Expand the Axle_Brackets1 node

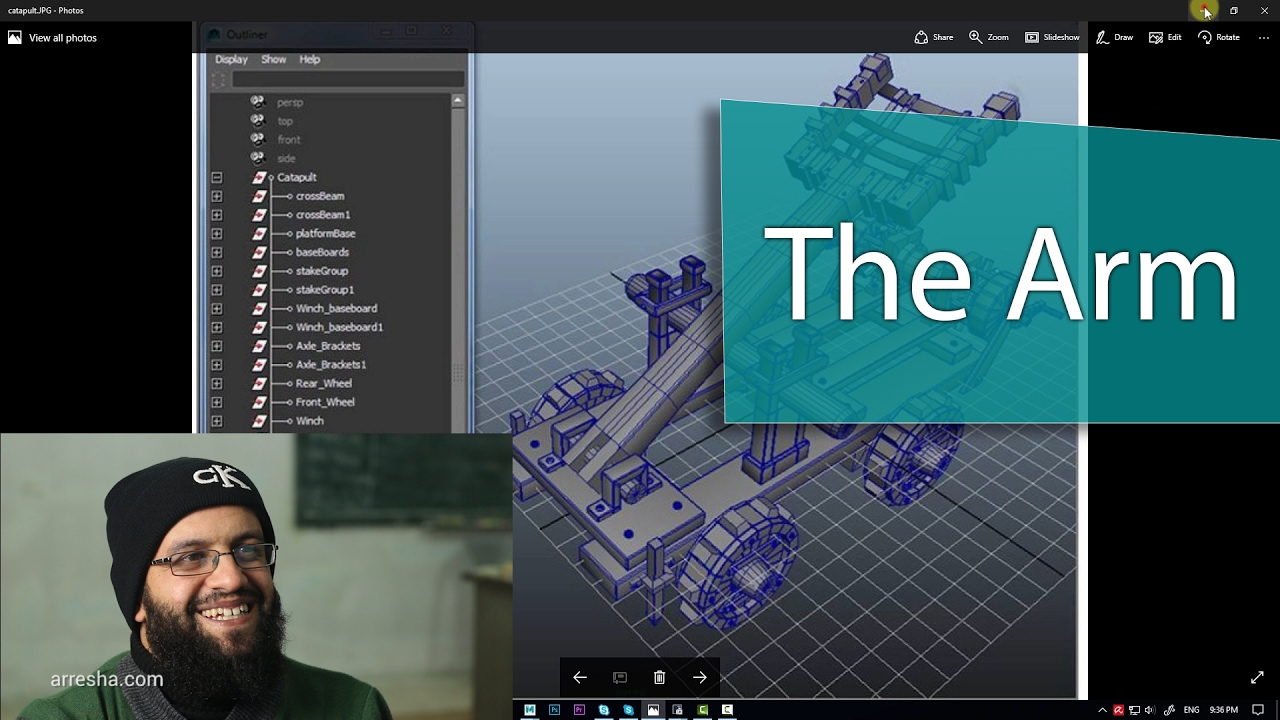(217, 365)
